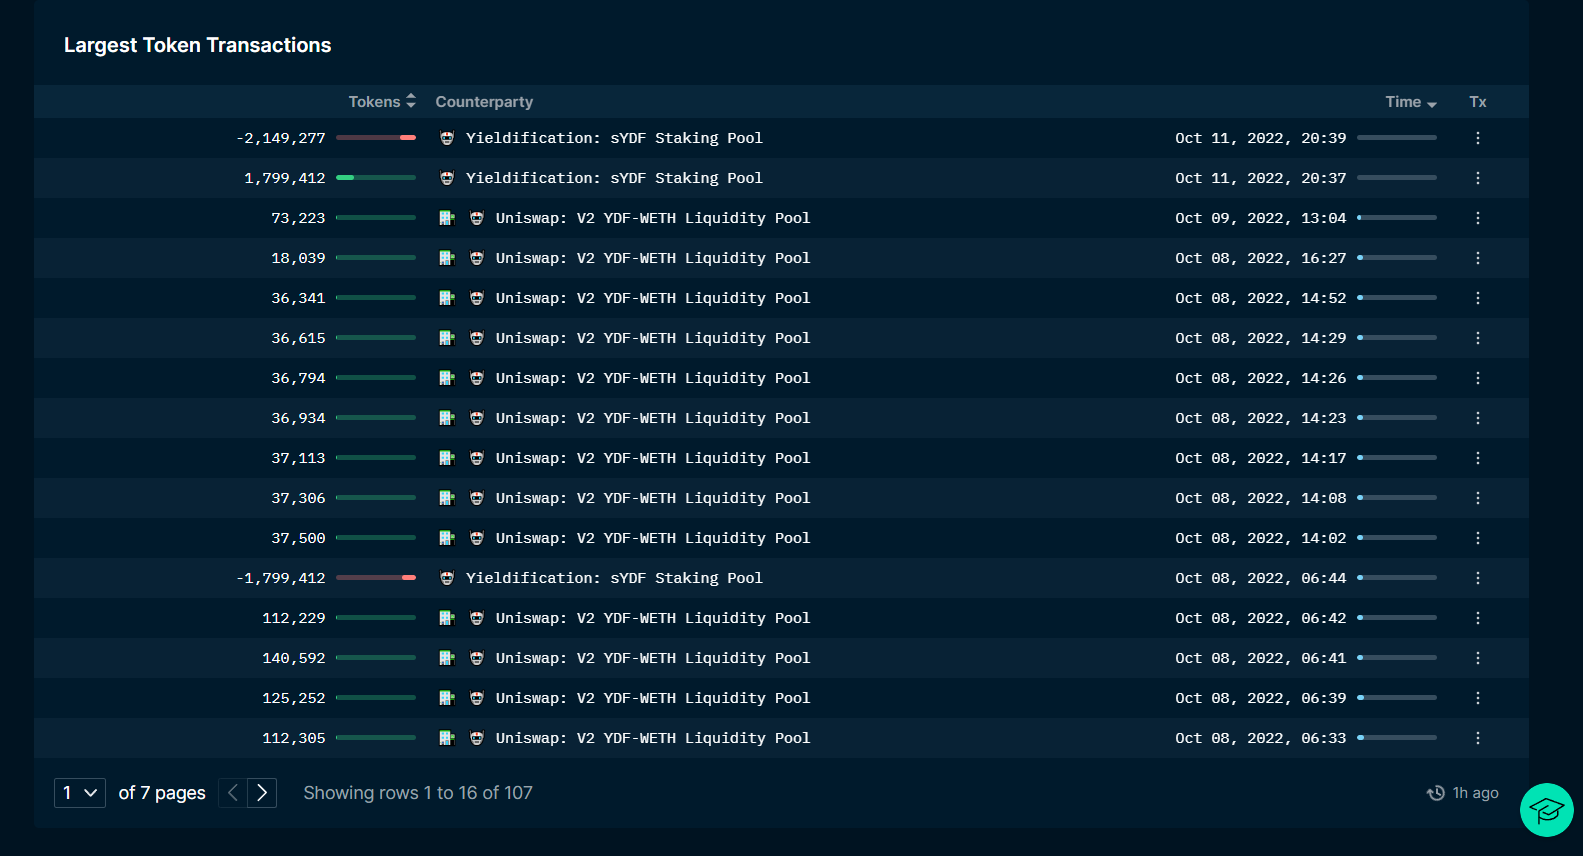
Task: Click the building icon in the 140,592 row
Action: (x=447, y=658)
